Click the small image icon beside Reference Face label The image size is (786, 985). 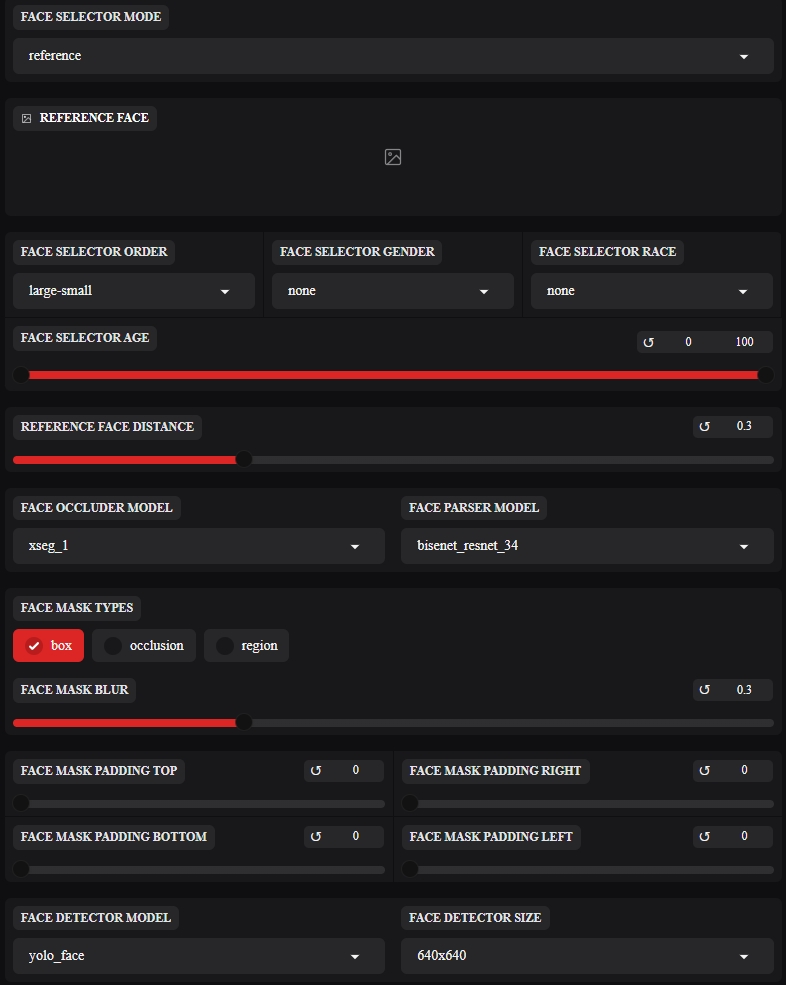(x=26, y=118)
